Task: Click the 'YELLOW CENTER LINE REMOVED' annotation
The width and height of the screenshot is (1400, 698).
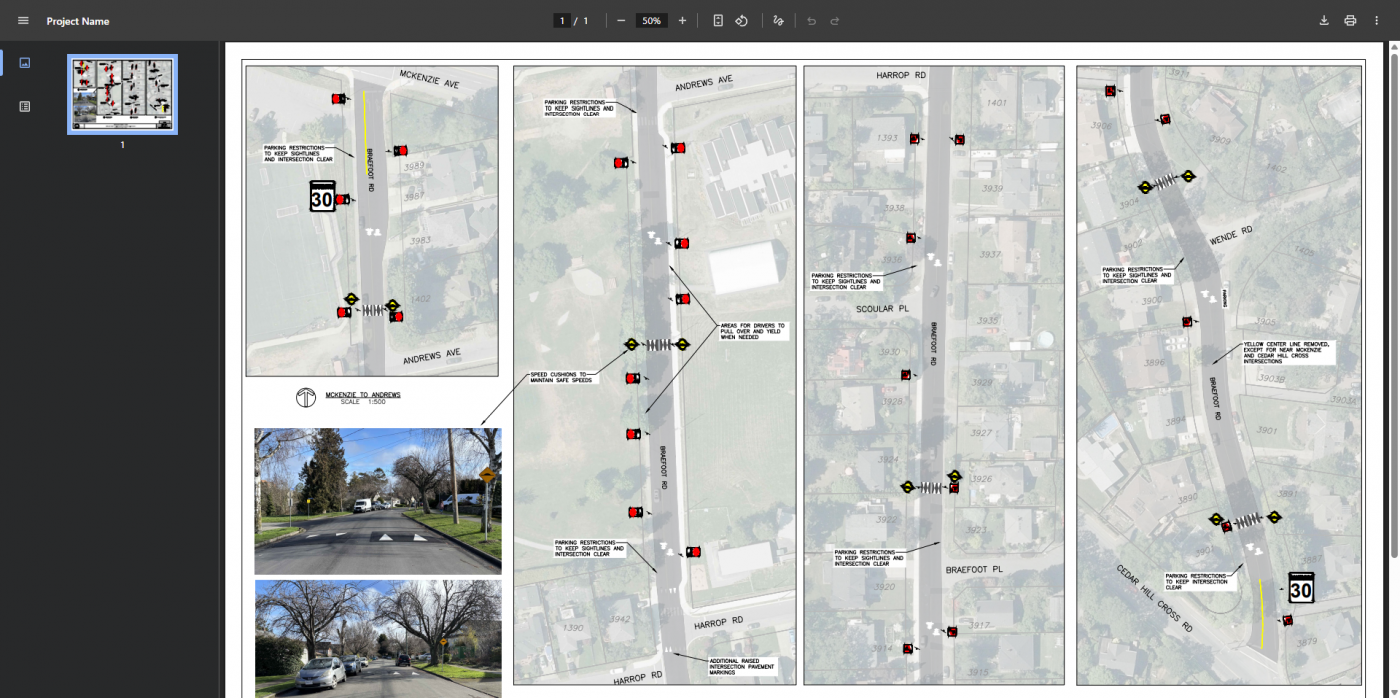Action: pyautogui.click(x=1288, y=351)
